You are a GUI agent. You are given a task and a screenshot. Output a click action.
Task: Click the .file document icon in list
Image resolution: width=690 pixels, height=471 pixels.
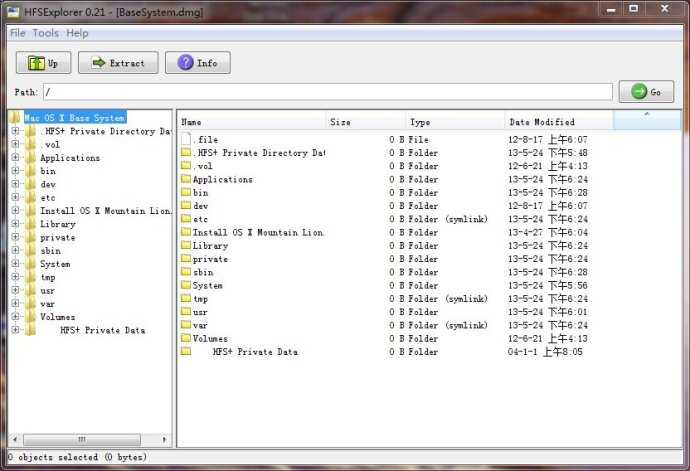tap(186, 139)
